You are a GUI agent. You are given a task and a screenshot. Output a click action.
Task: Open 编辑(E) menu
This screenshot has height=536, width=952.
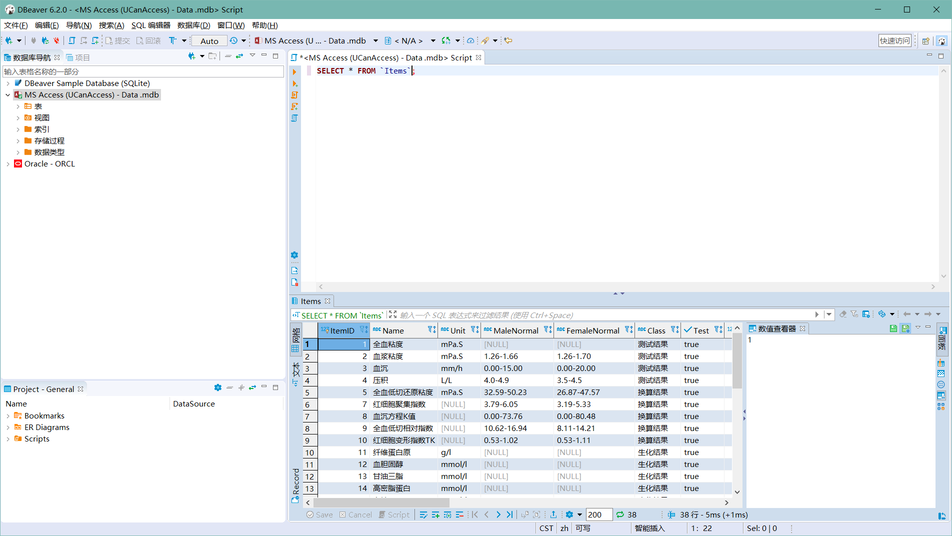[x=47, y=25]
